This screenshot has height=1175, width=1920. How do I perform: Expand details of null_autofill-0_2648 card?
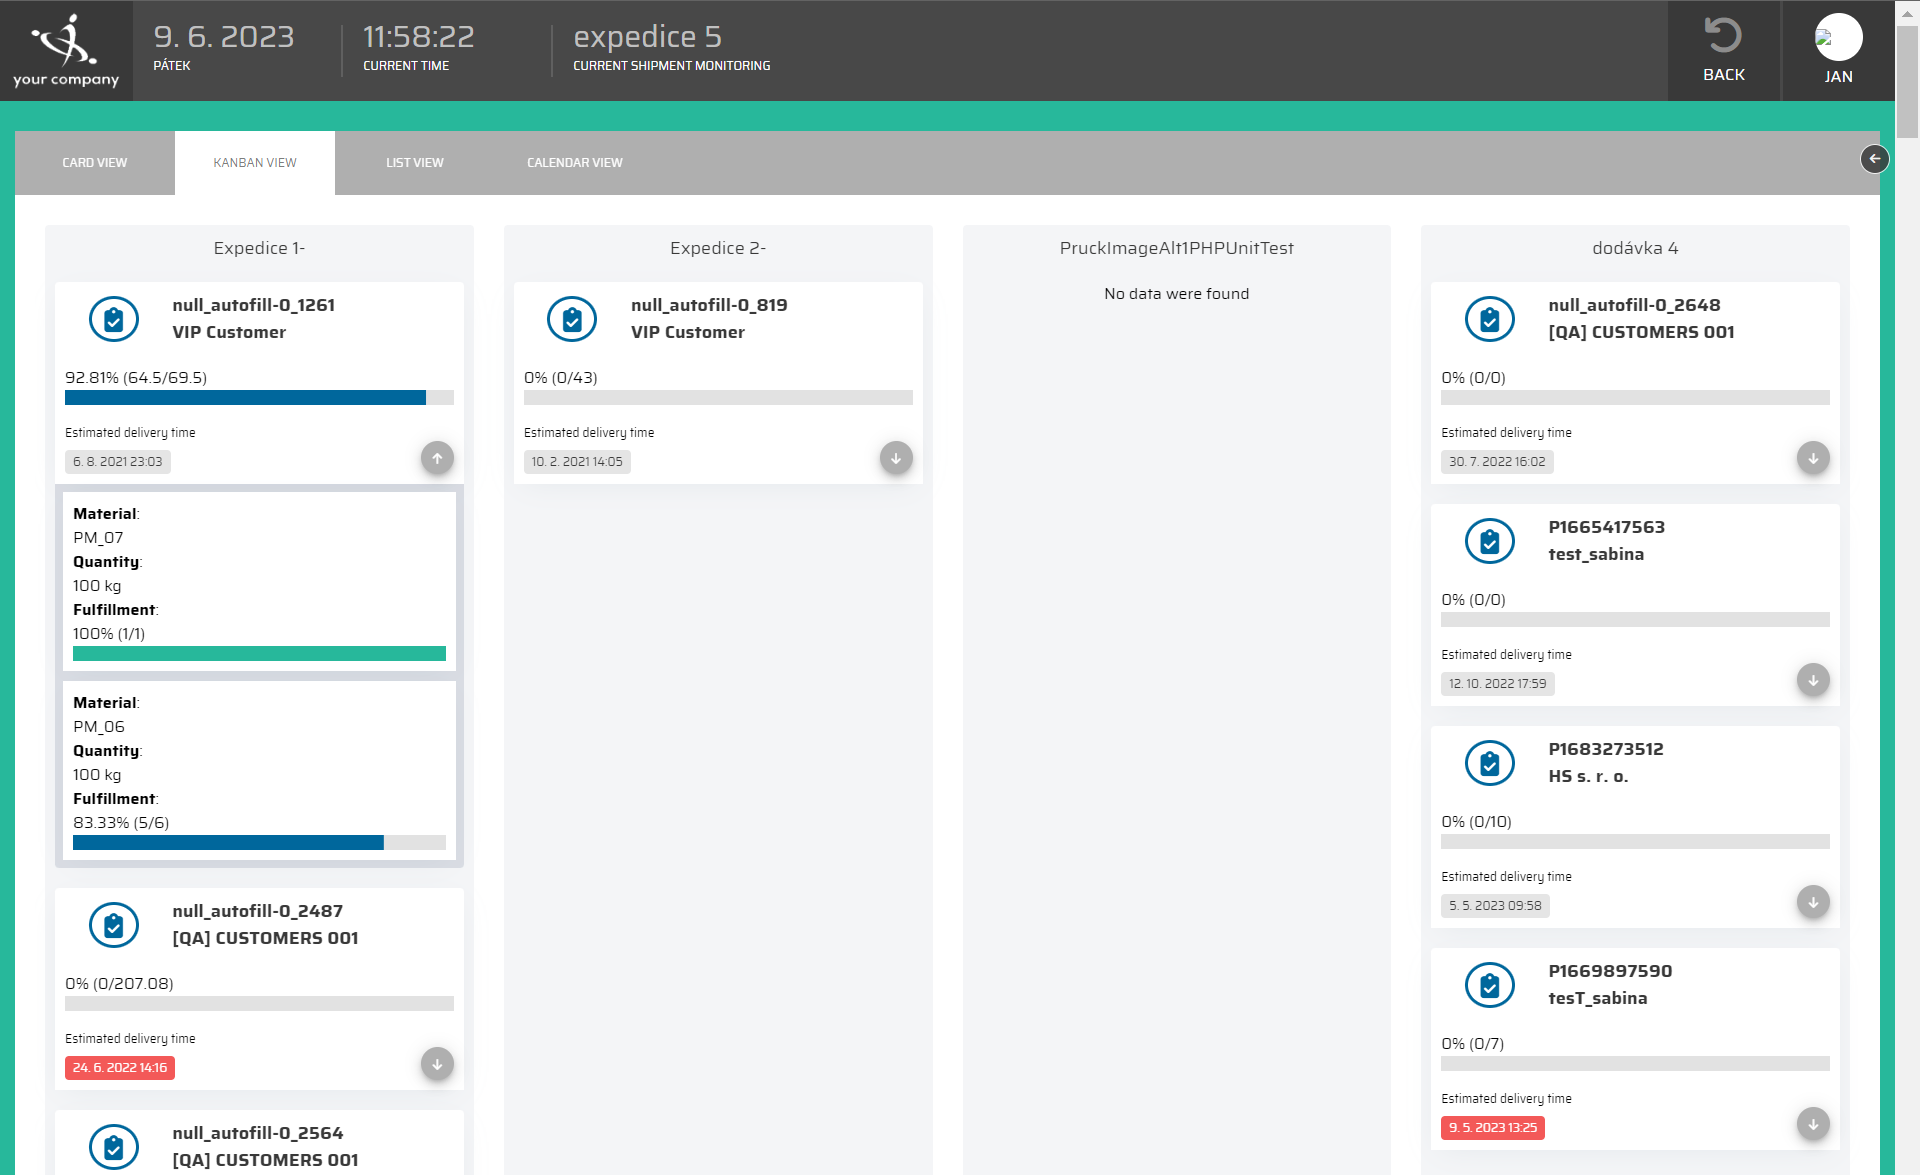pyautogui.click(x=1813, y=458)
